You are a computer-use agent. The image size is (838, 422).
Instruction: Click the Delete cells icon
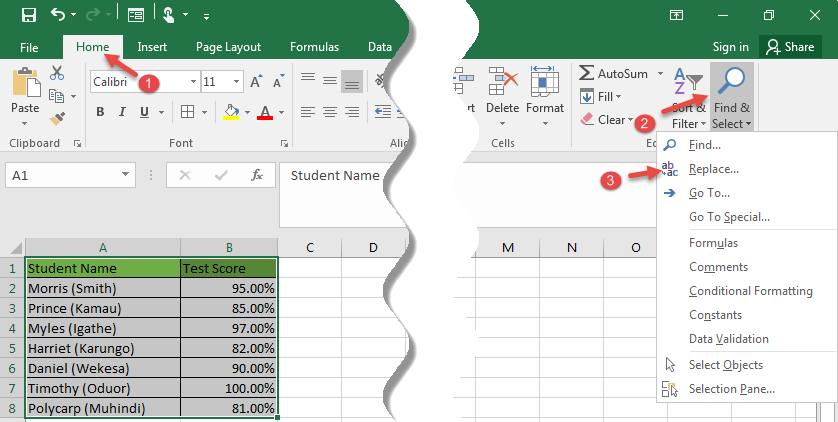coord(502,81)
